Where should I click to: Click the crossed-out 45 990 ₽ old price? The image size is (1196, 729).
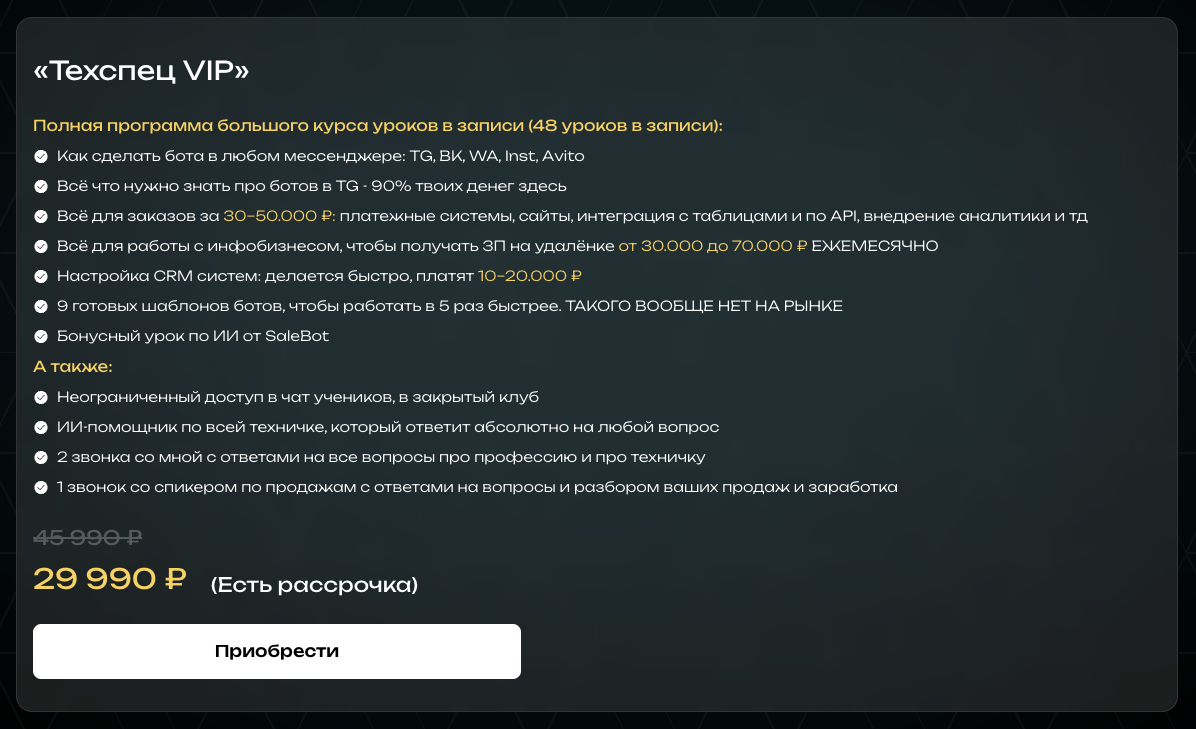click(87, 537)
